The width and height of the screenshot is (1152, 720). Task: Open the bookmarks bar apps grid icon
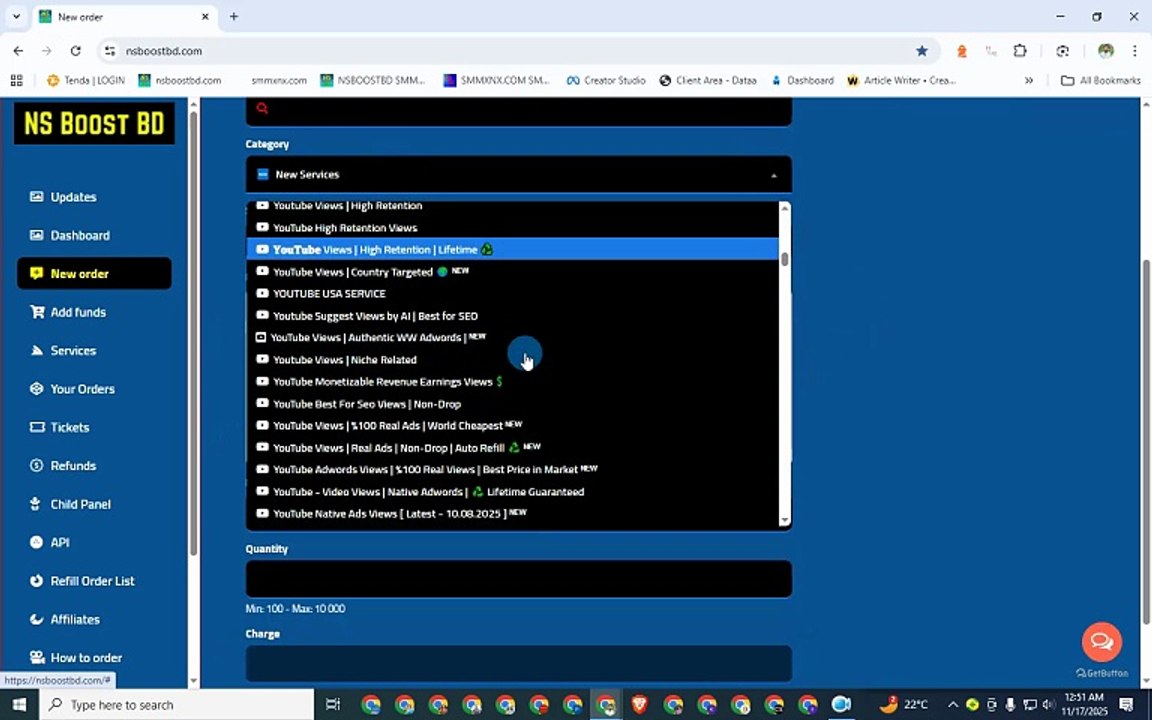[17, 80]
